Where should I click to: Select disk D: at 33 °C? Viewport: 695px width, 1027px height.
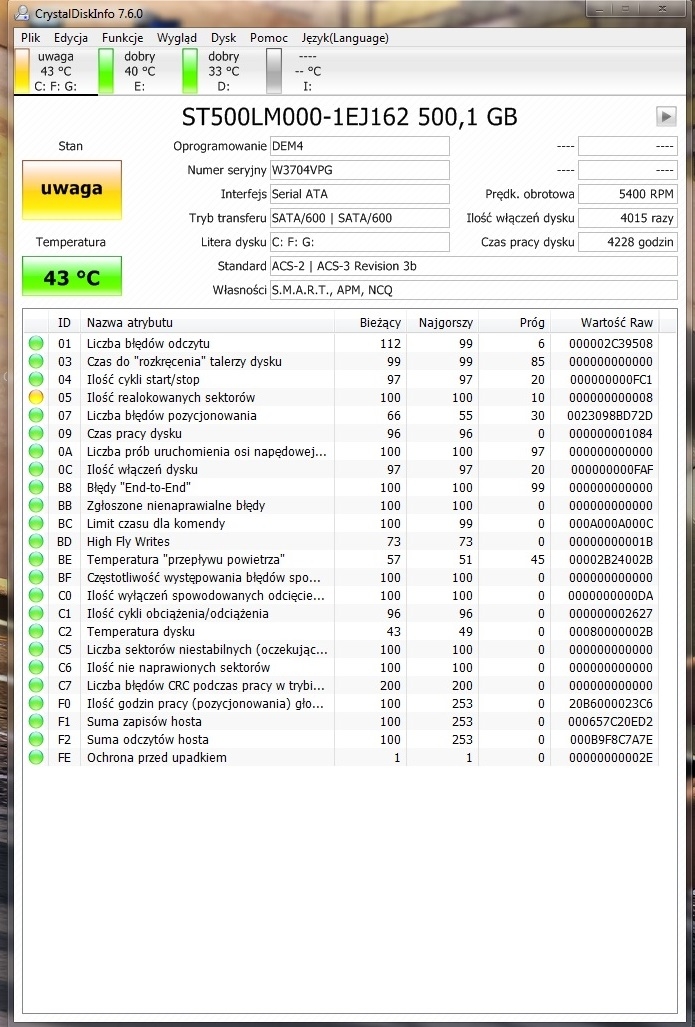(223, 71)
